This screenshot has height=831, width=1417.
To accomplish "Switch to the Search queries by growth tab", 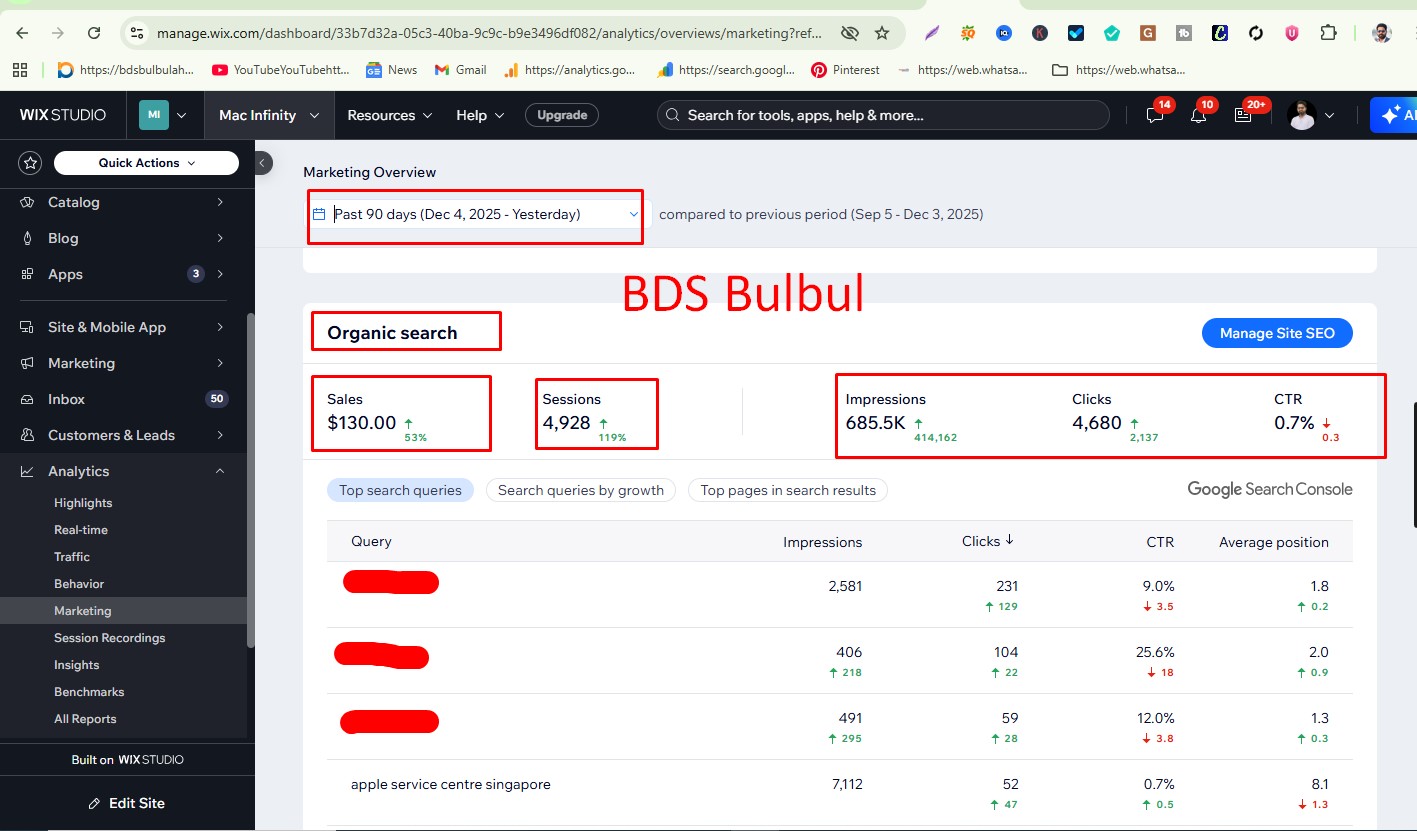I will point(580,490).
